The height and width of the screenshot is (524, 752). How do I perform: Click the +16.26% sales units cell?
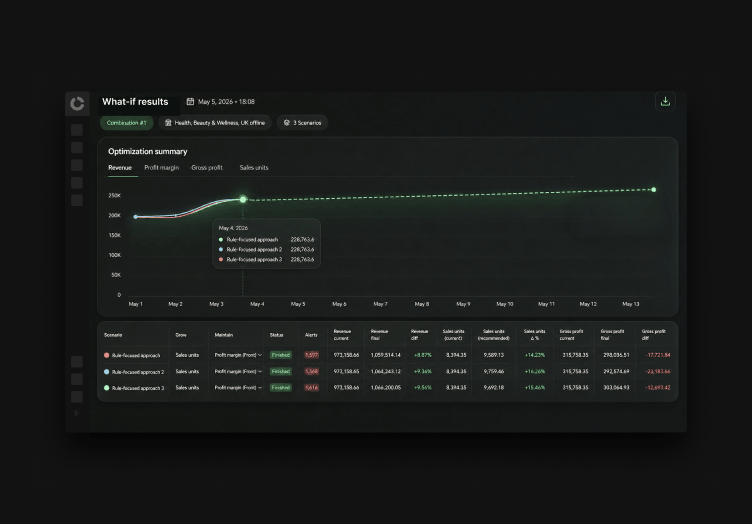pyautogui.click(x=535, y=372)
